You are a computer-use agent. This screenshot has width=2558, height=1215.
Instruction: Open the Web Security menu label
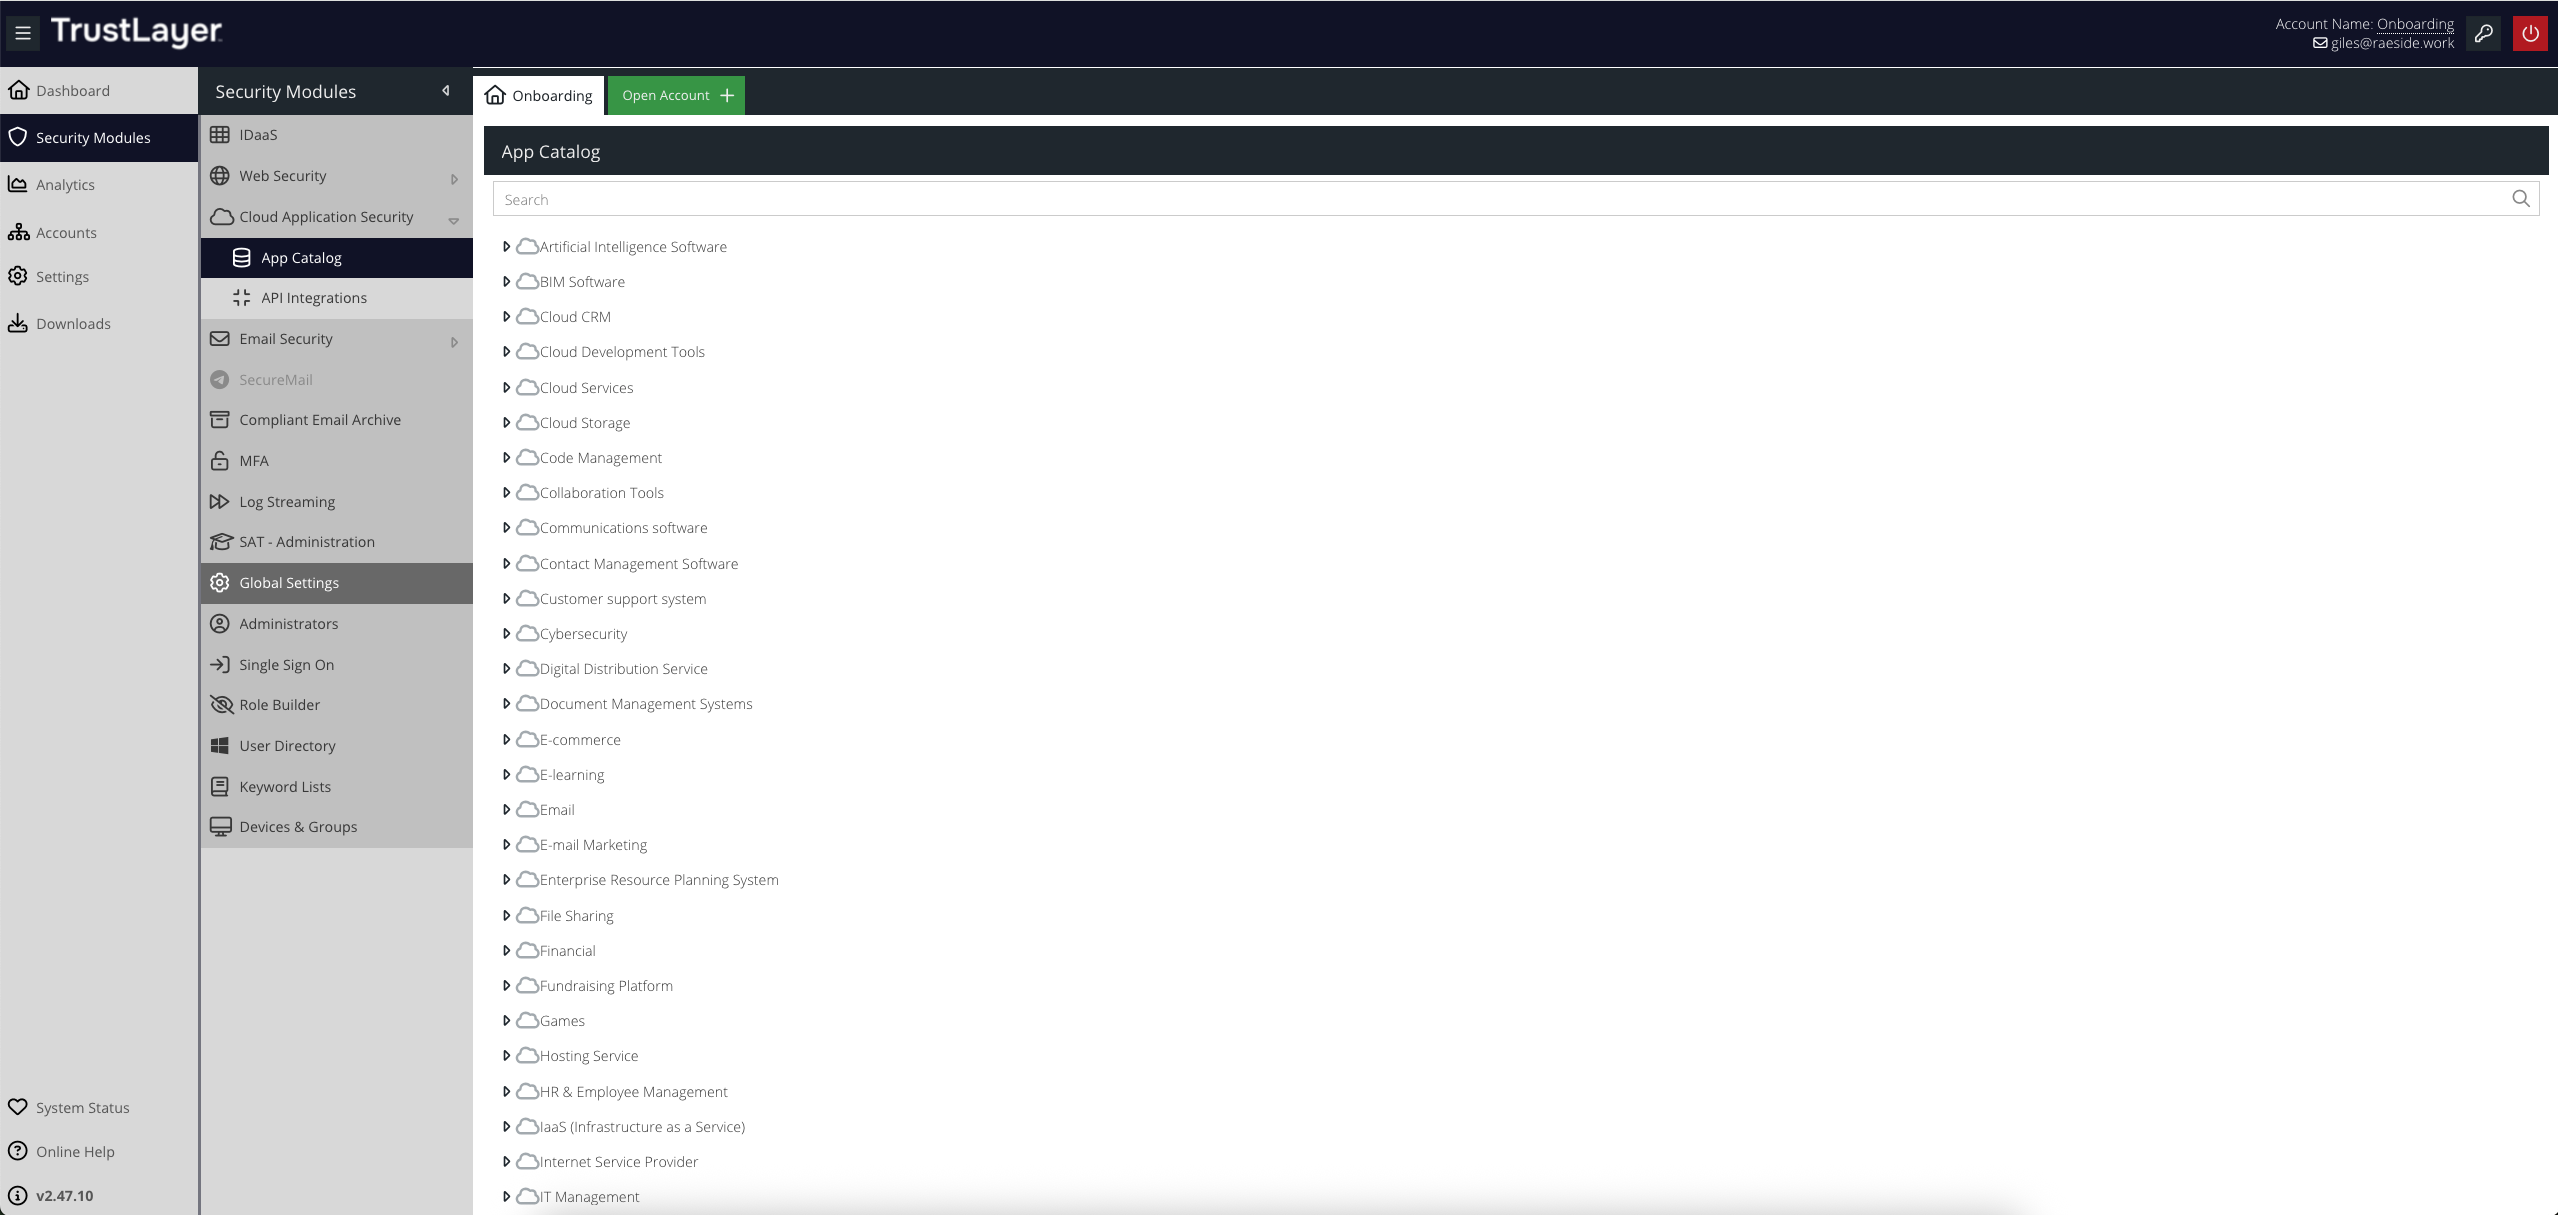(x=283, y=176)
